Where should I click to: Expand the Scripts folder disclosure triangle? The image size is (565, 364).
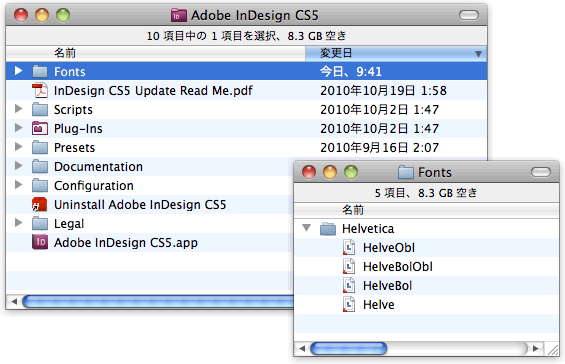coord(18,109)
